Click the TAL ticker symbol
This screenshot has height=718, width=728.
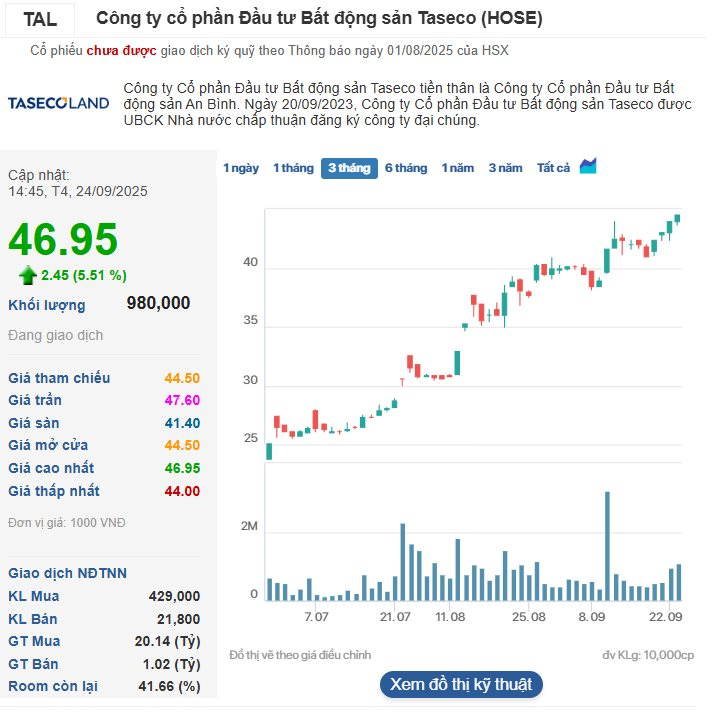point(40,19)
